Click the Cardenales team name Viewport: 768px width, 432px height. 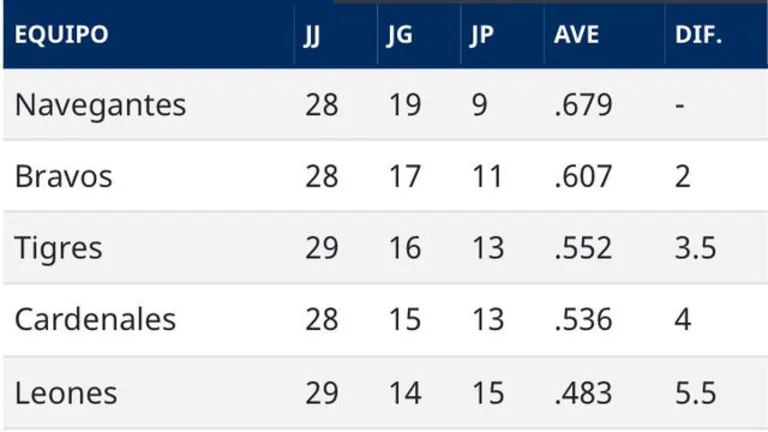point(95,320)
